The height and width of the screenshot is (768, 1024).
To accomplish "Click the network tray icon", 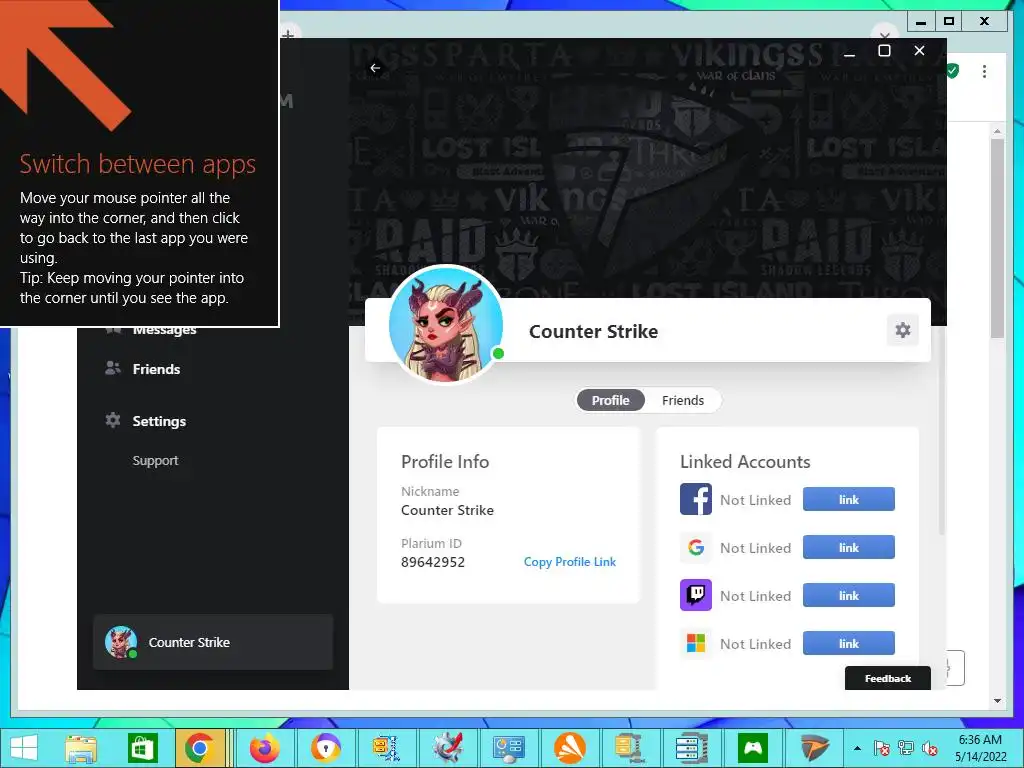I will click(906, 748).
